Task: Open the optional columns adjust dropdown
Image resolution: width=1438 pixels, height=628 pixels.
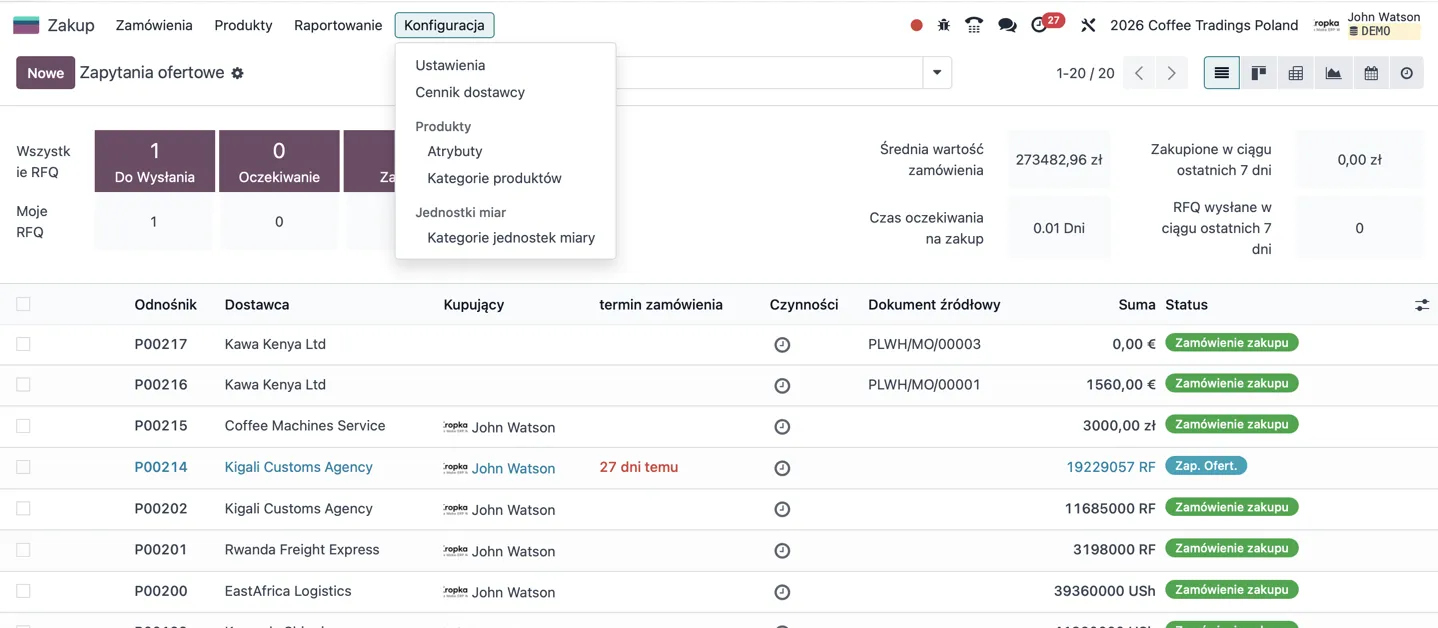Action: click(1421, 305)
